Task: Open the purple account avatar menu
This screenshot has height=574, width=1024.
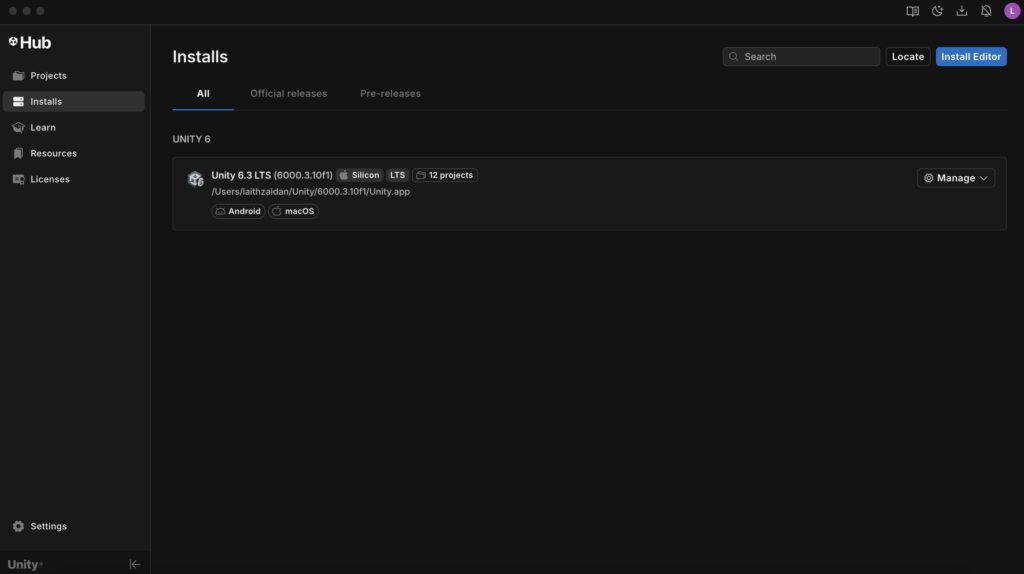Action: click(1012, 11)
